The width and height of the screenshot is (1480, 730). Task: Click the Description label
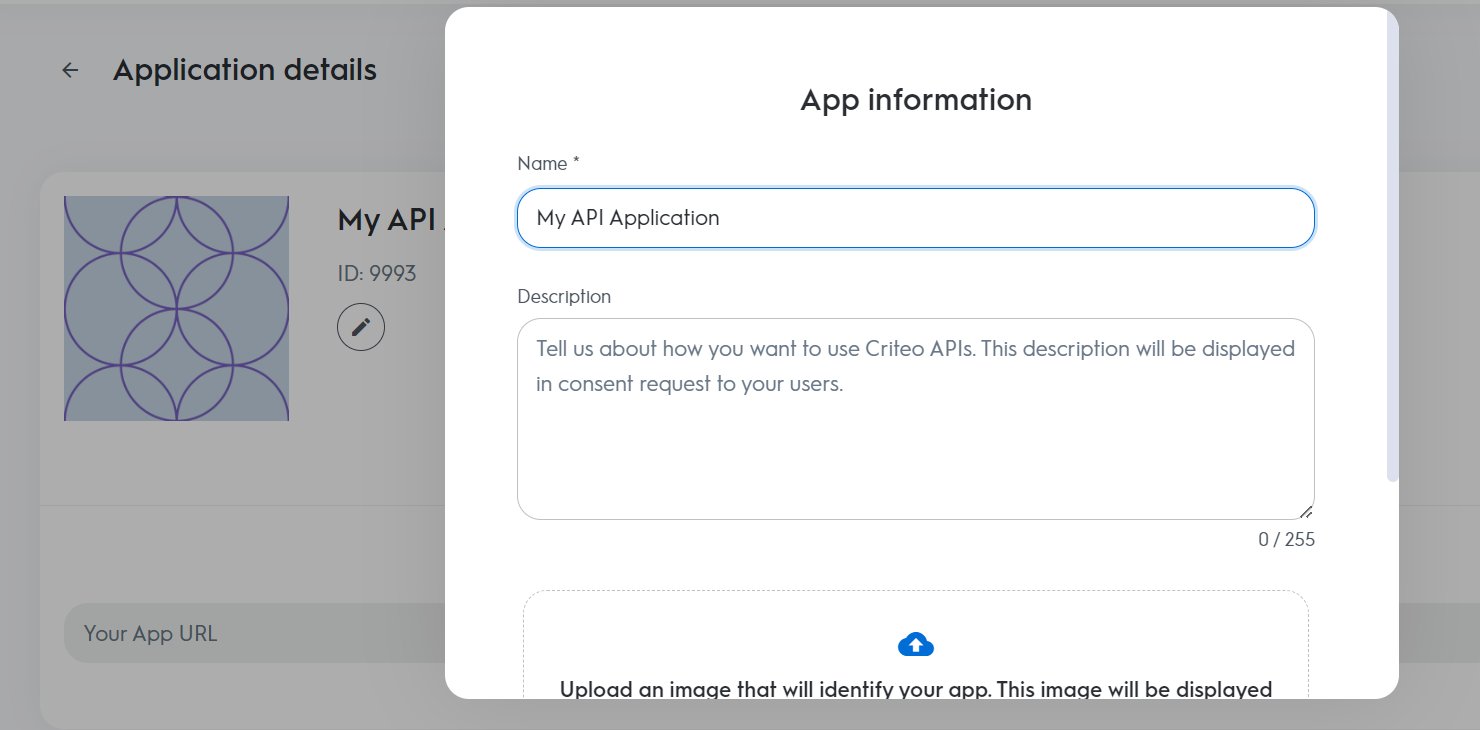[564, 296]
